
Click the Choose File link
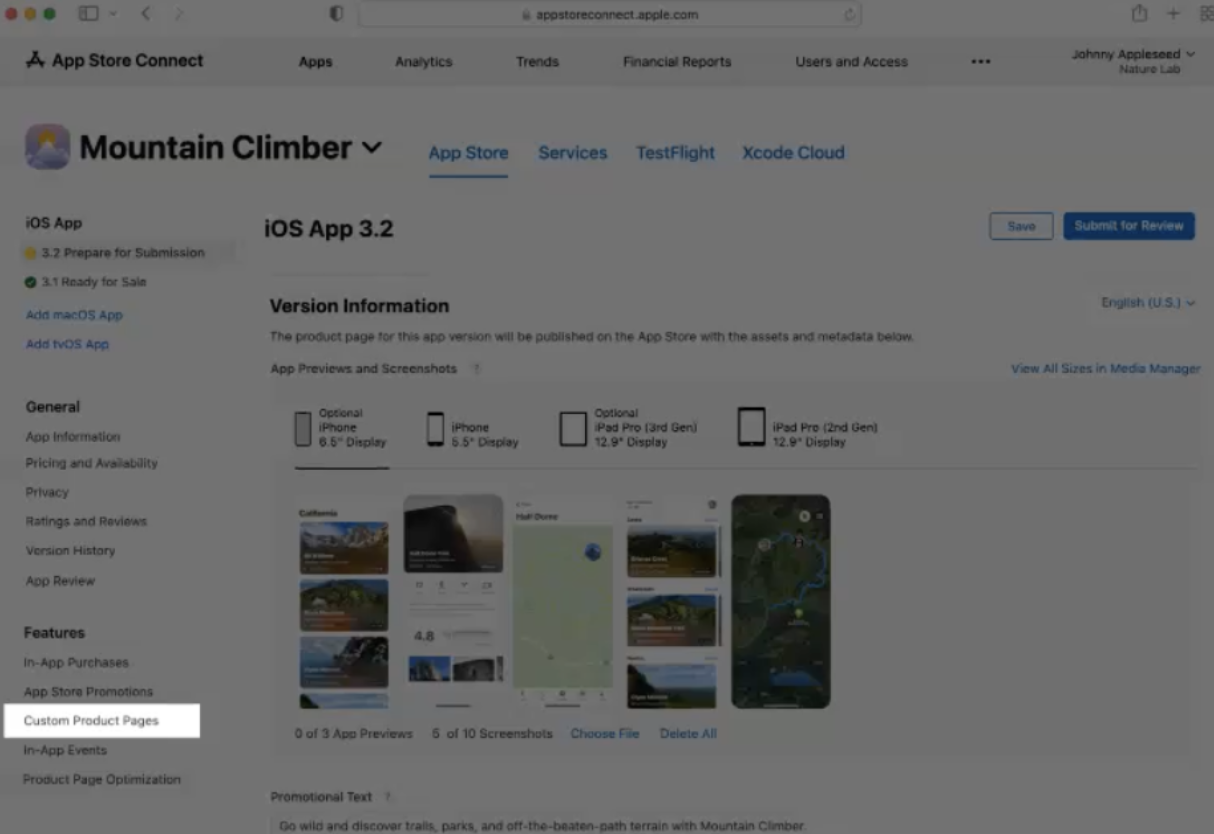pyautogui.click(x=605, y=734)
